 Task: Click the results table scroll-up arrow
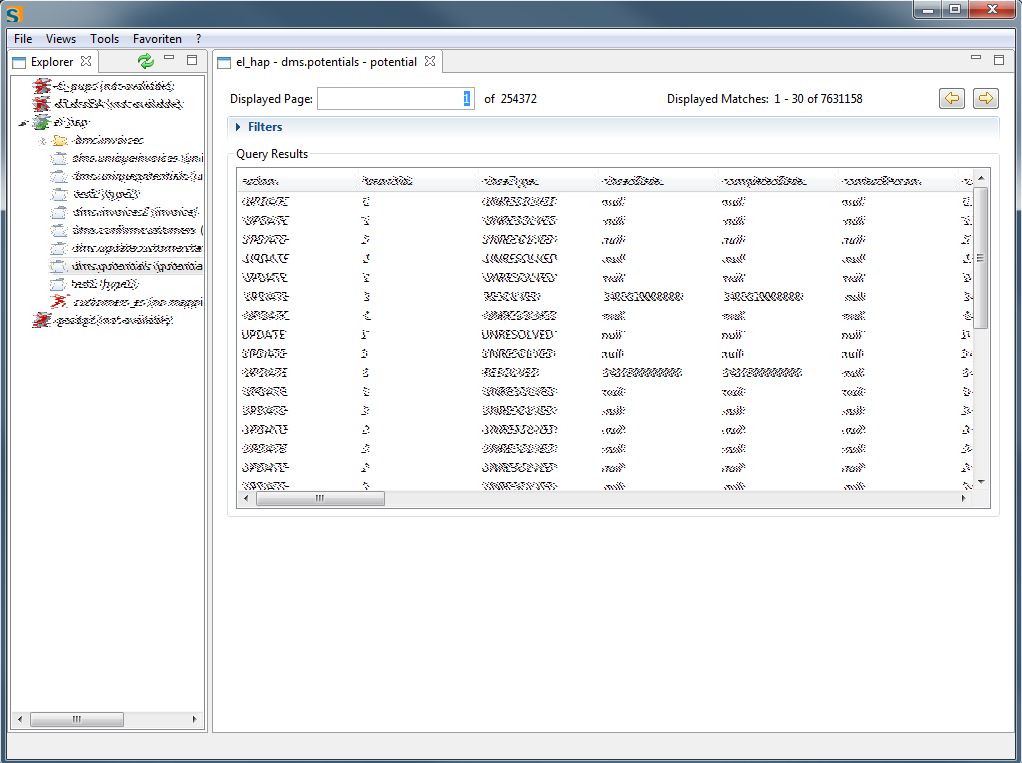981,178
